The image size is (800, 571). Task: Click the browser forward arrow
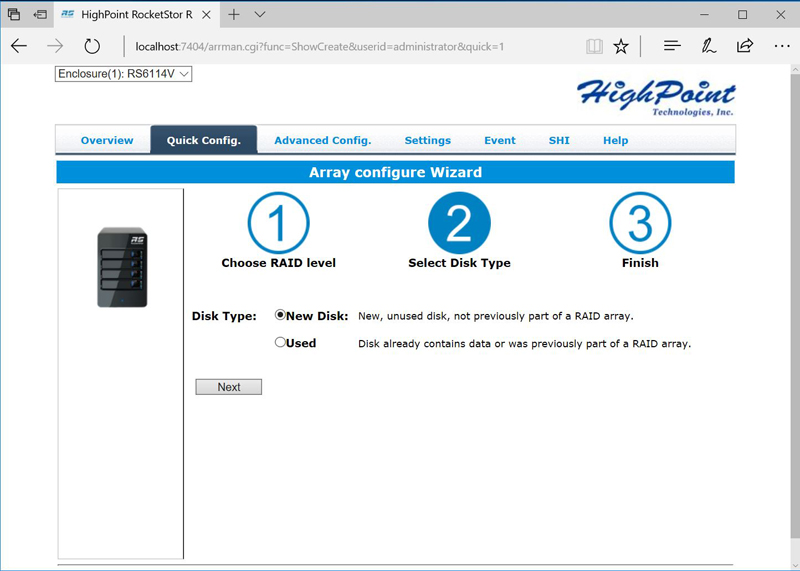pos(55,46)
